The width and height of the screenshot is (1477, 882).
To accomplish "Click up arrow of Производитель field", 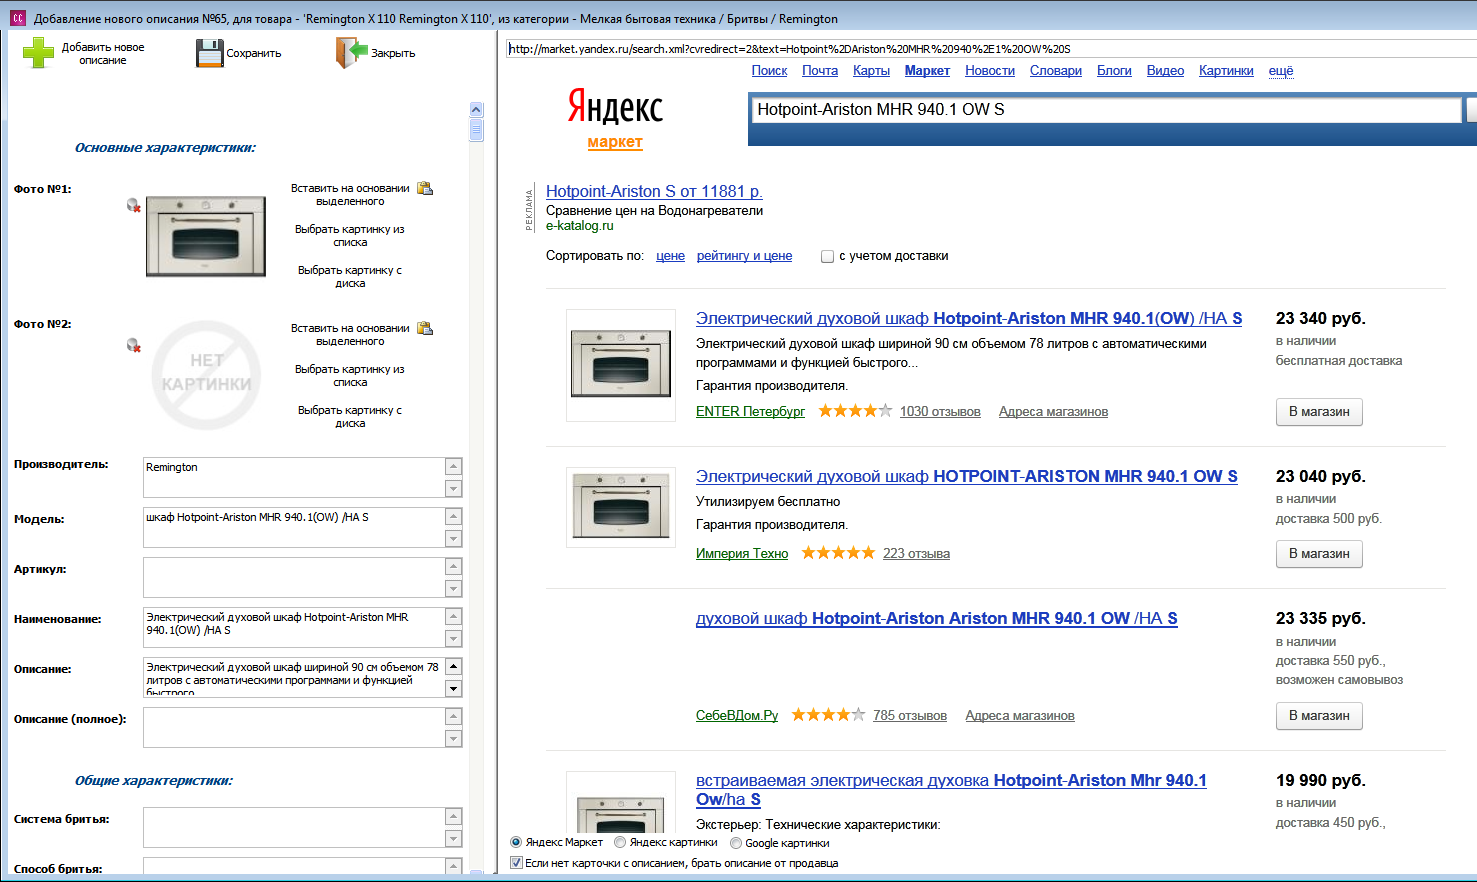I will coord(453,467).
